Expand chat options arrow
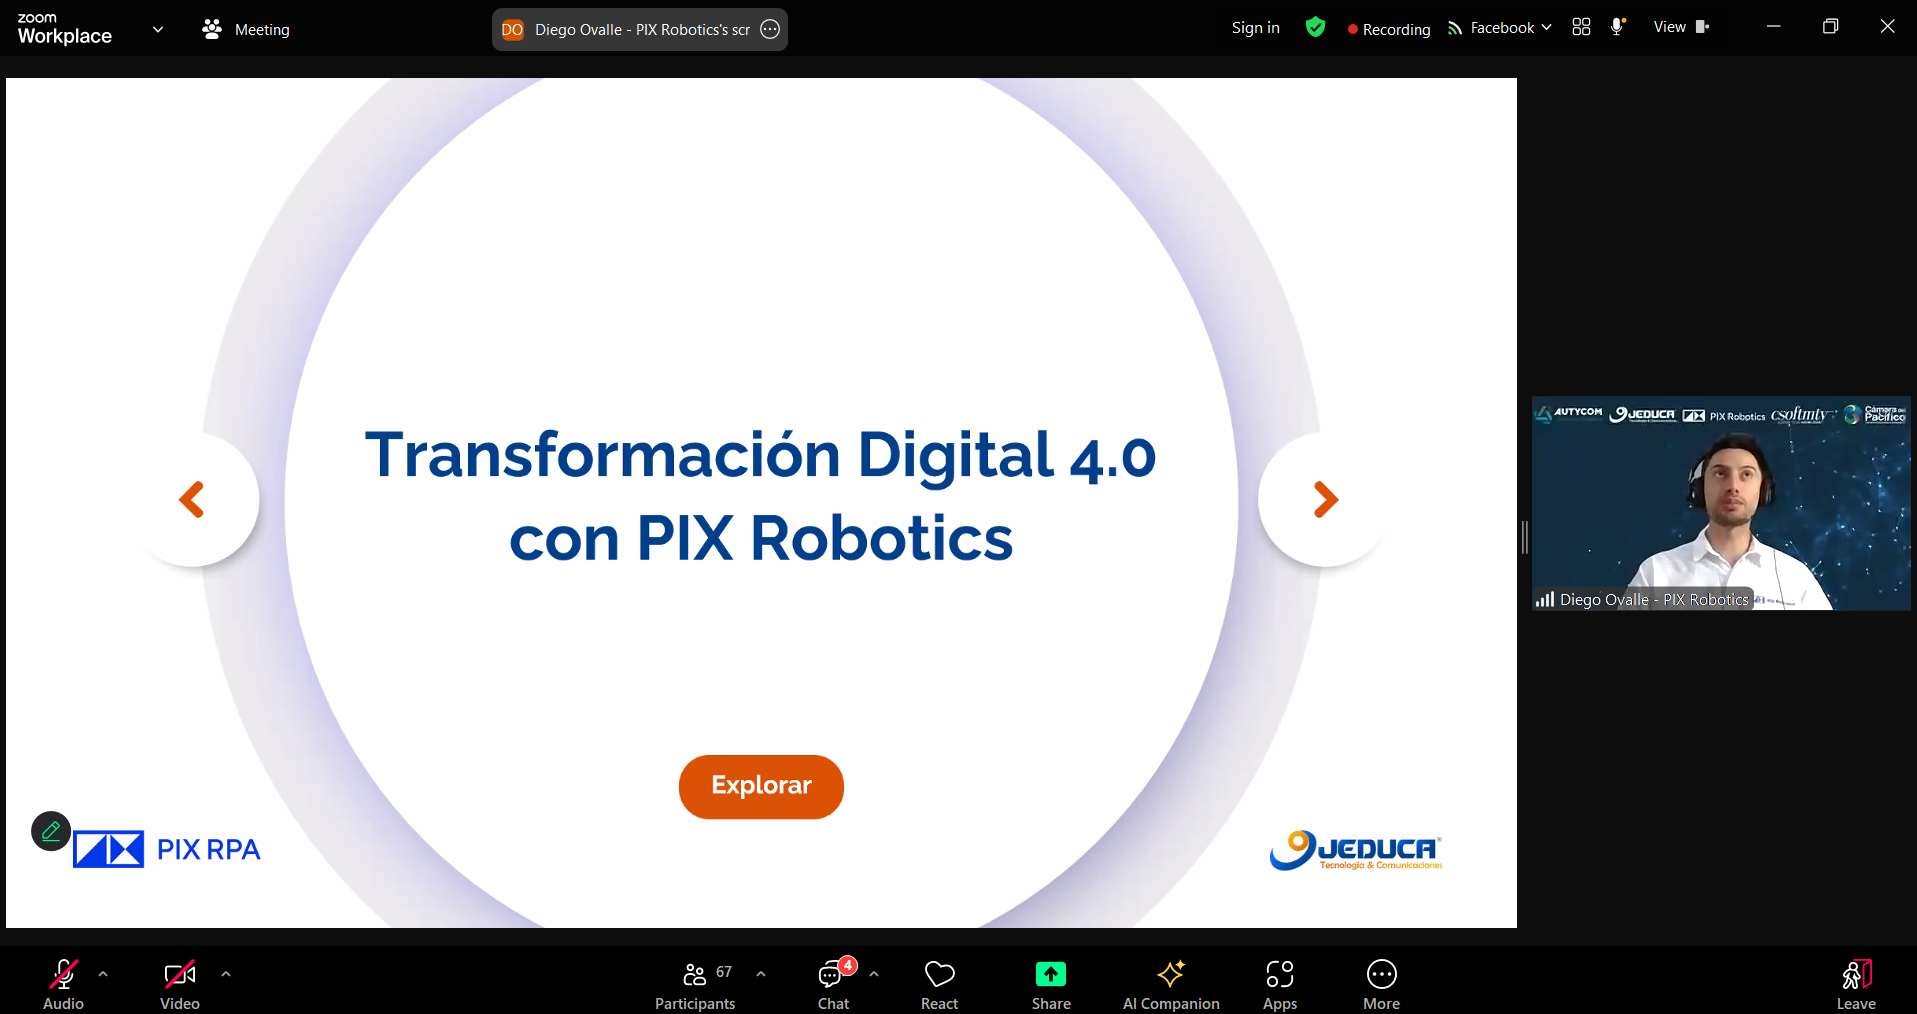The image size is (1917, 1014). [874, 973]
